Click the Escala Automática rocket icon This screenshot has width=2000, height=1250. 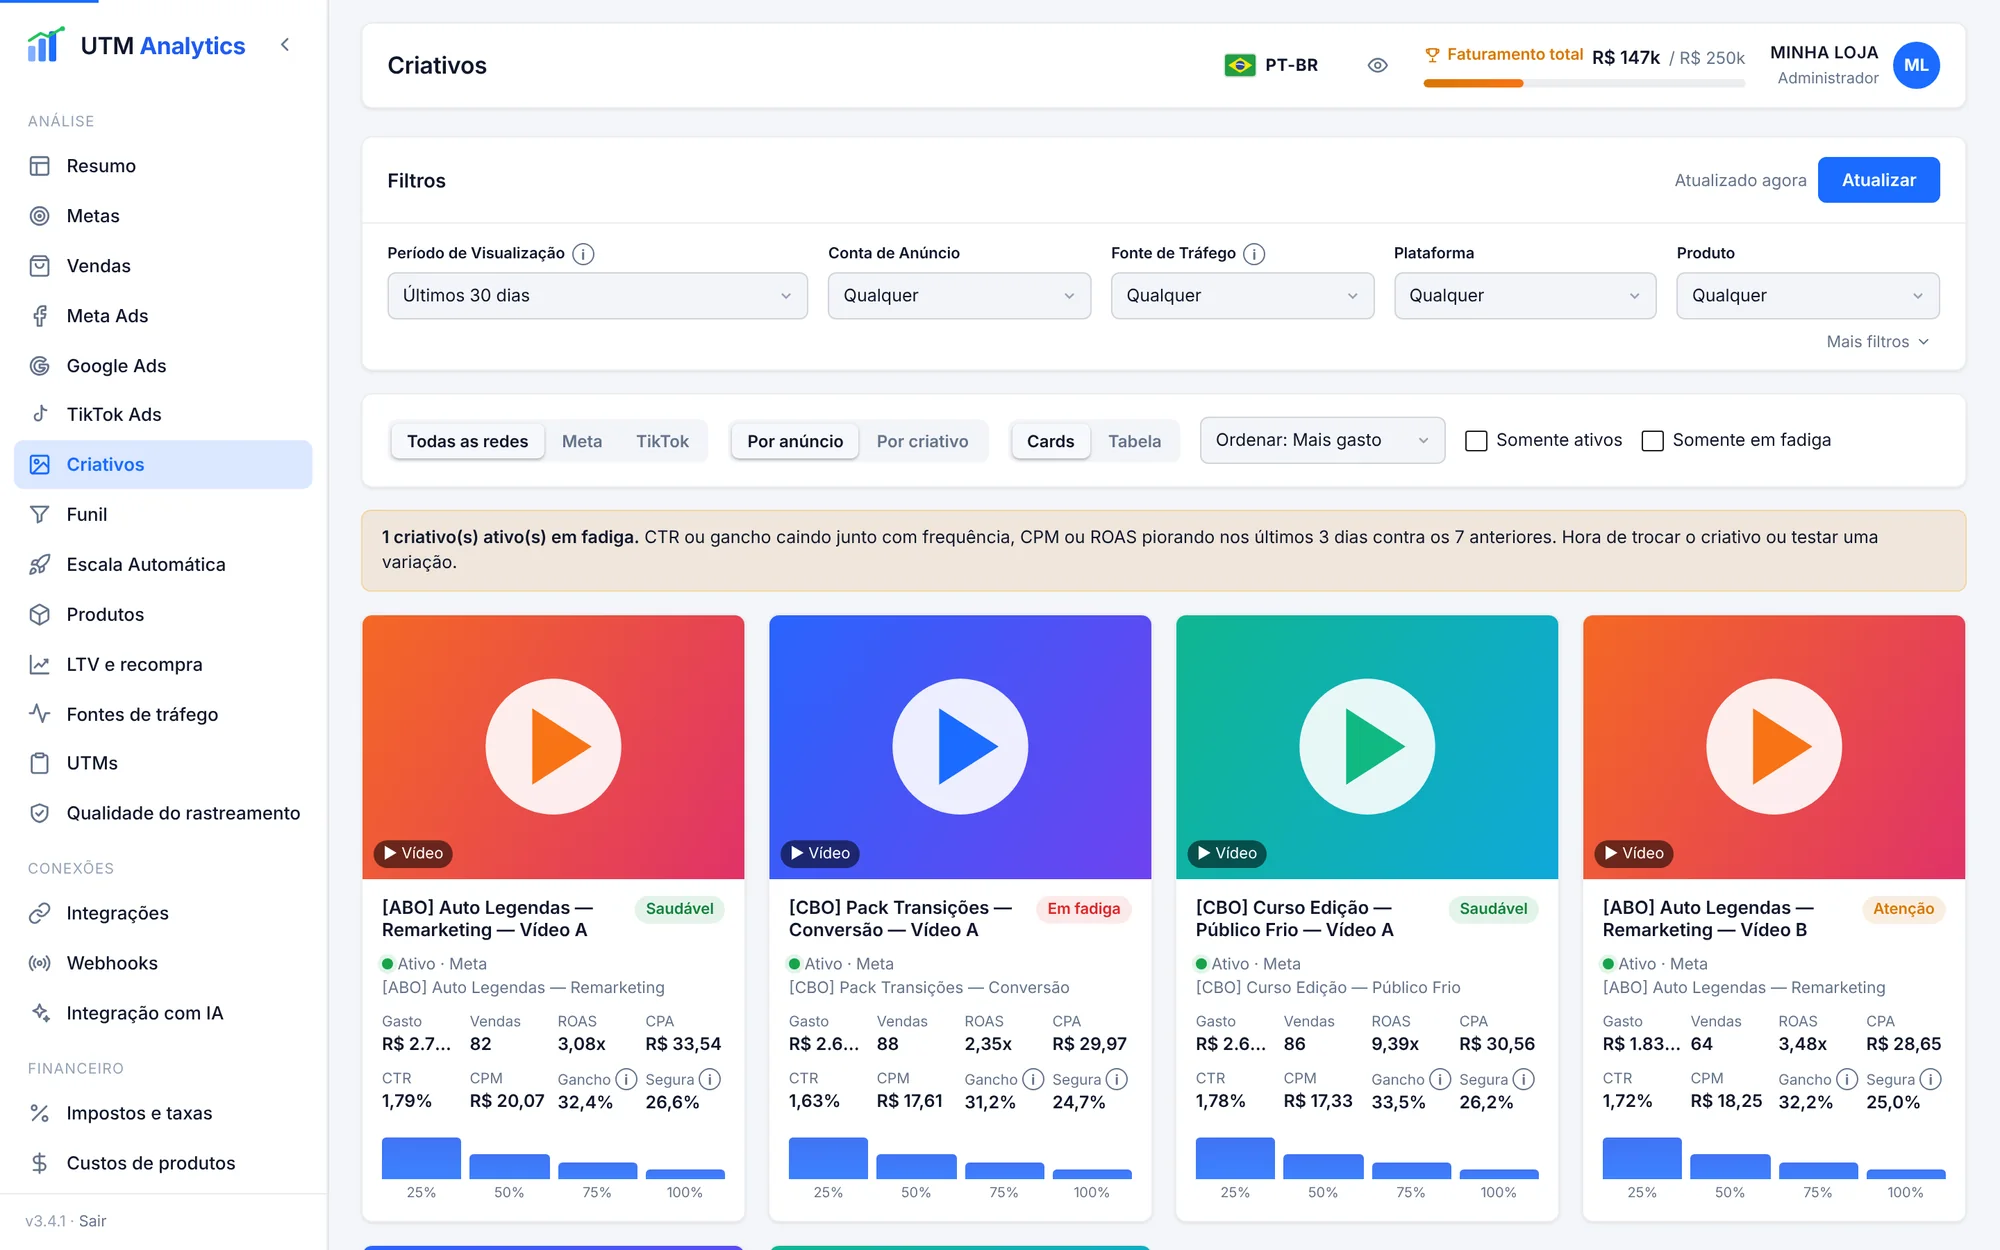(x=40, y=564)
